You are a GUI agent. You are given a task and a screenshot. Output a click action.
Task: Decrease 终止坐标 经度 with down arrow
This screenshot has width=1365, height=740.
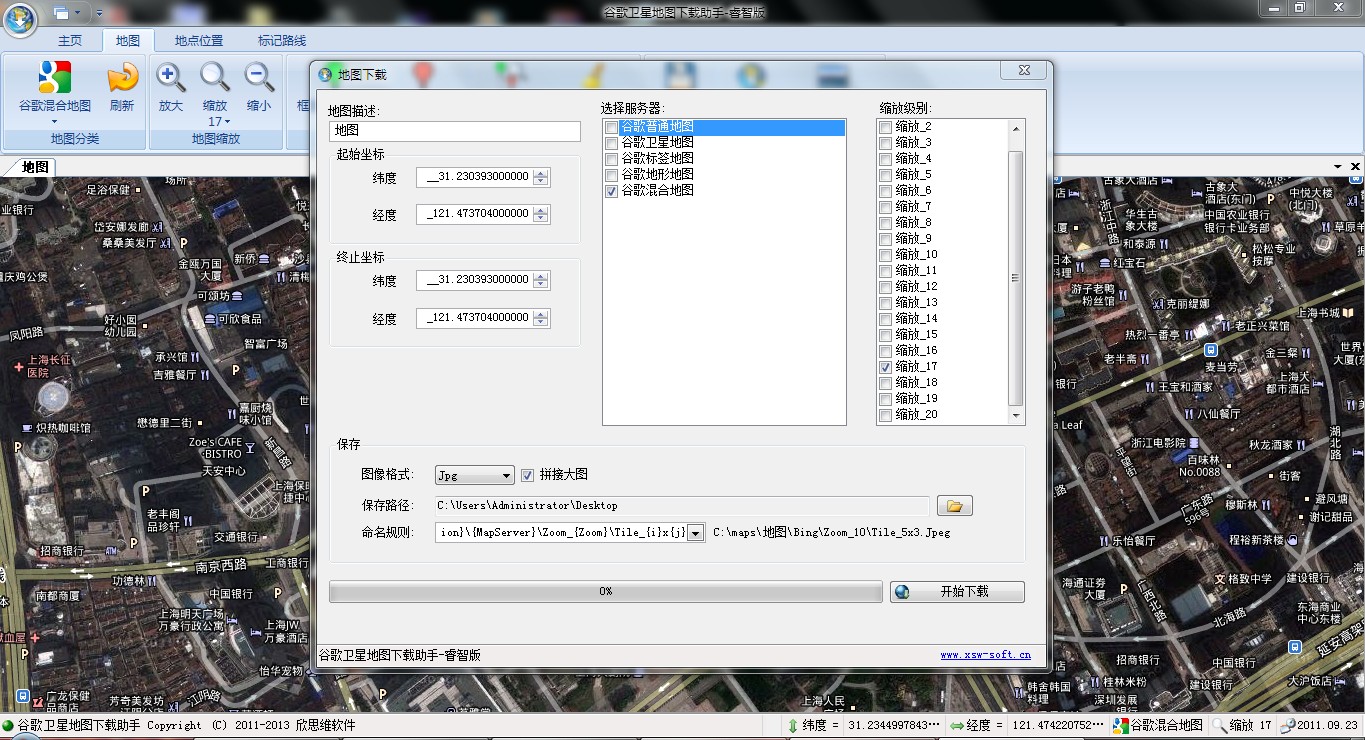click(541, 323)
